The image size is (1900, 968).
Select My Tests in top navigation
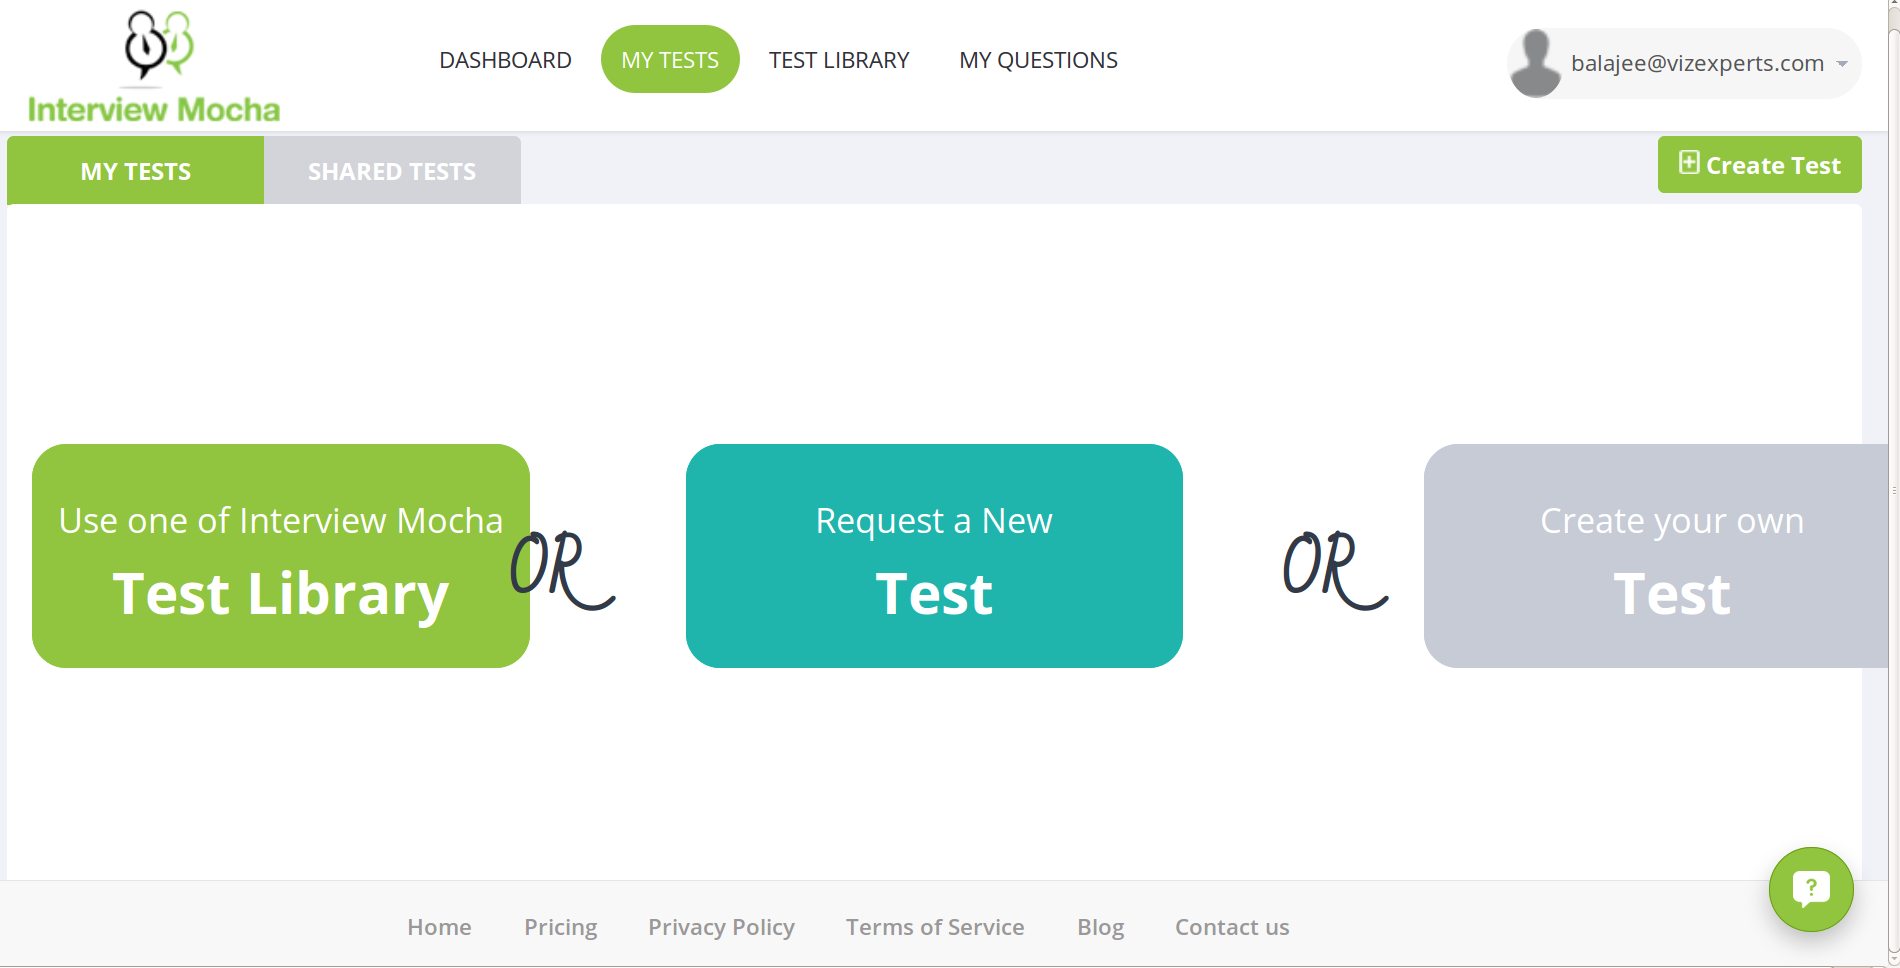click(x=670, y=59)
